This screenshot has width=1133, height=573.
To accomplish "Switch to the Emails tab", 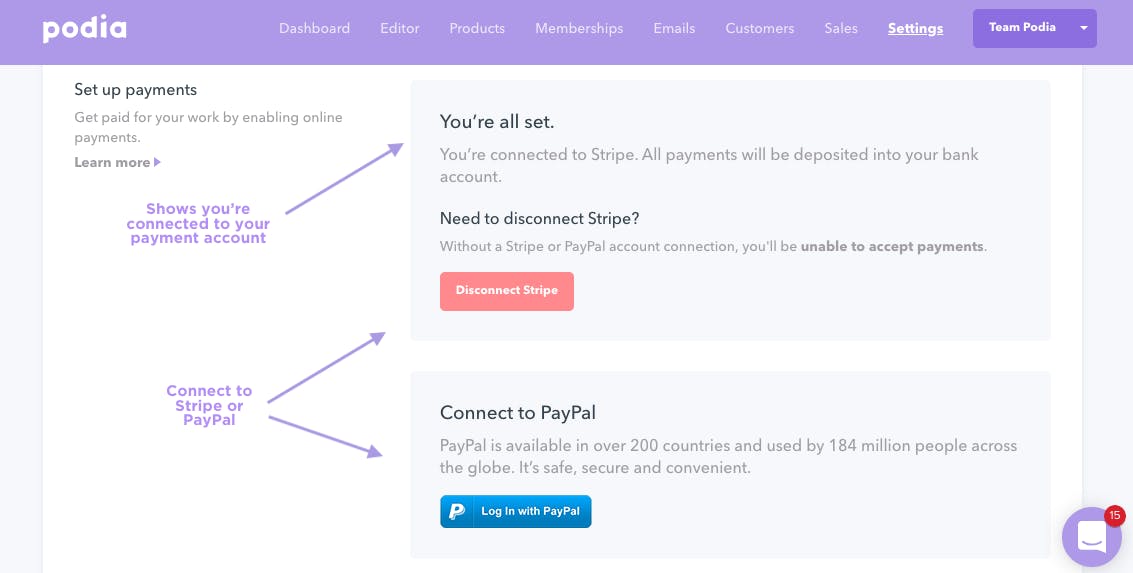I will coord(674,28).
